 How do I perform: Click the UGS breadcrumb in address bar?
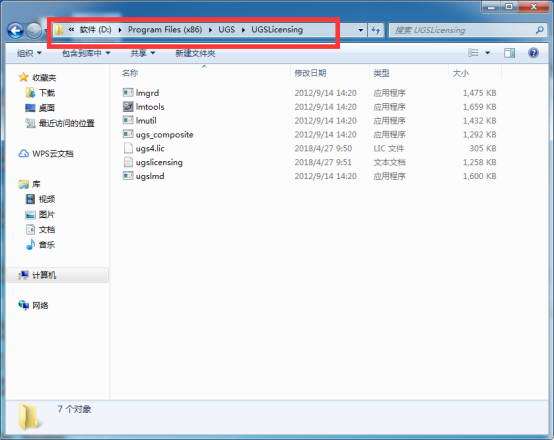pyautogui.click(x=226, y=30)
